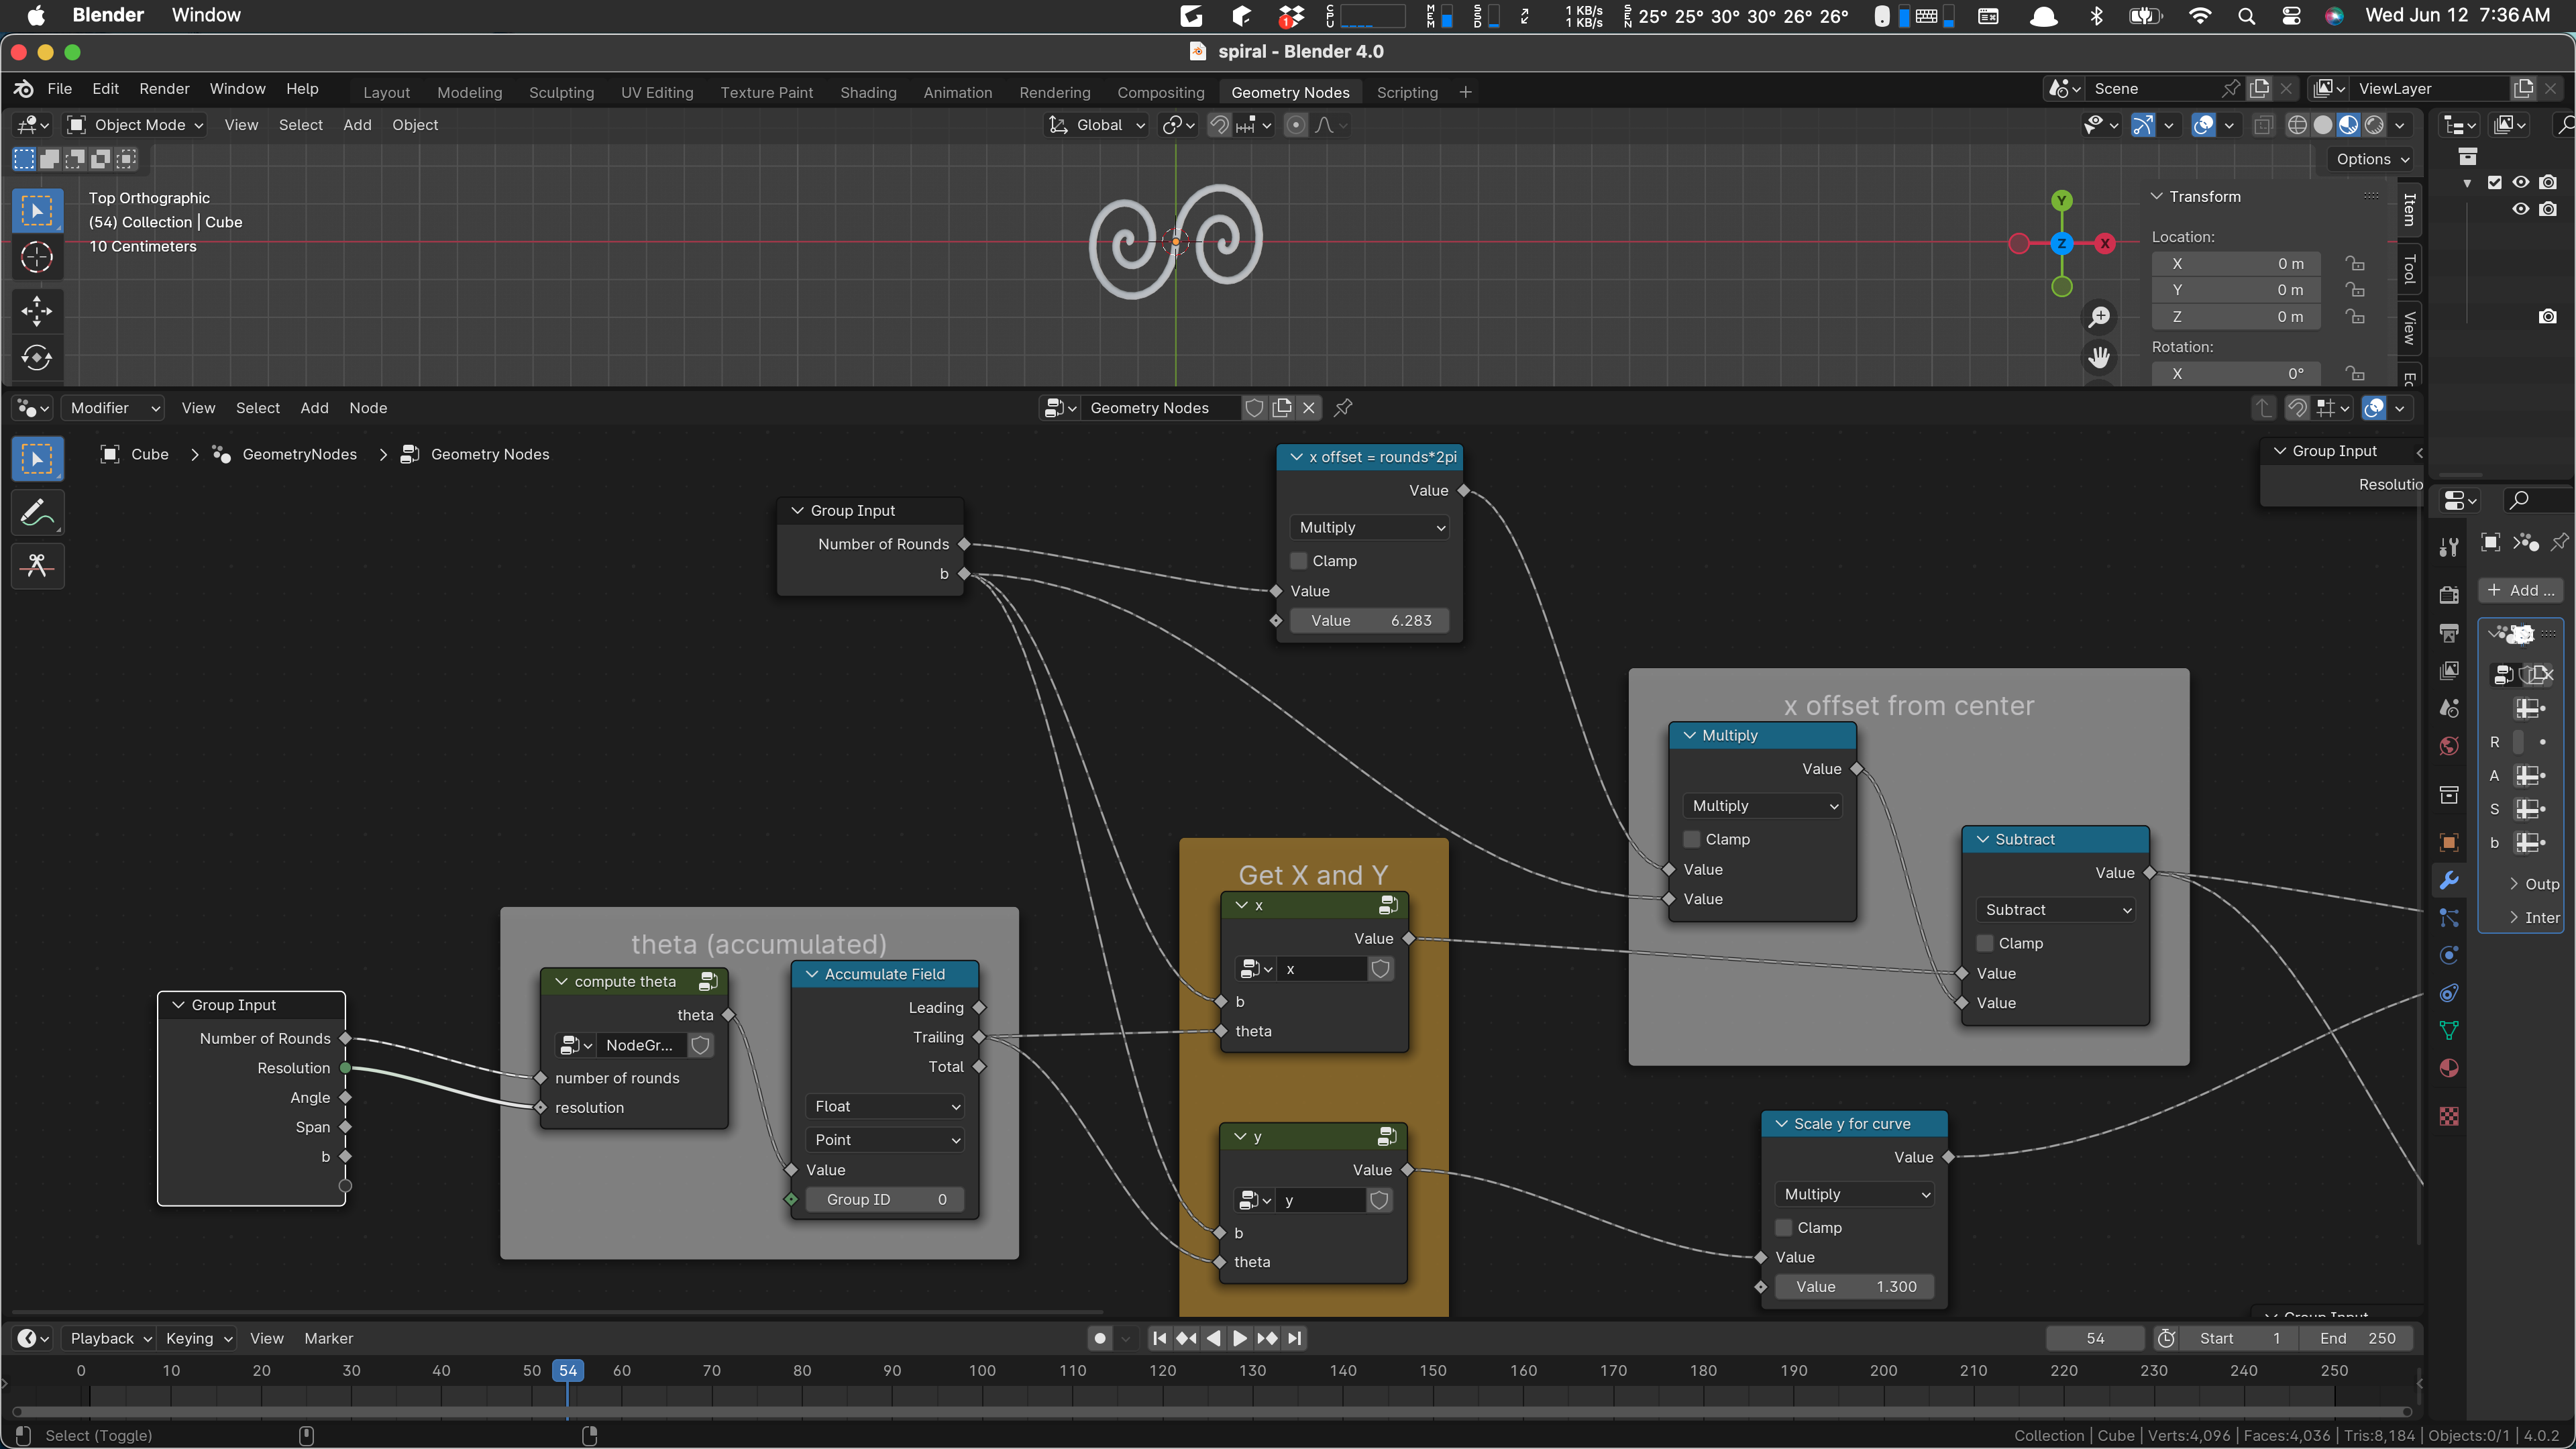Unlink the Geometry Nodes data-block
Viewport: 2576px width, 1449px height.
pyautogui.click(x=1308, y=407)
